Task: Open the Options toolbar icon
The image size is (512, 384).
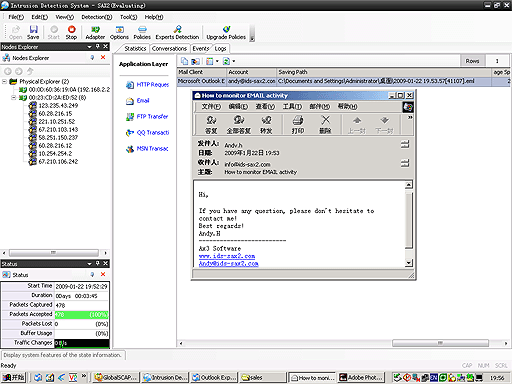Action: click(x=119, y=32)
